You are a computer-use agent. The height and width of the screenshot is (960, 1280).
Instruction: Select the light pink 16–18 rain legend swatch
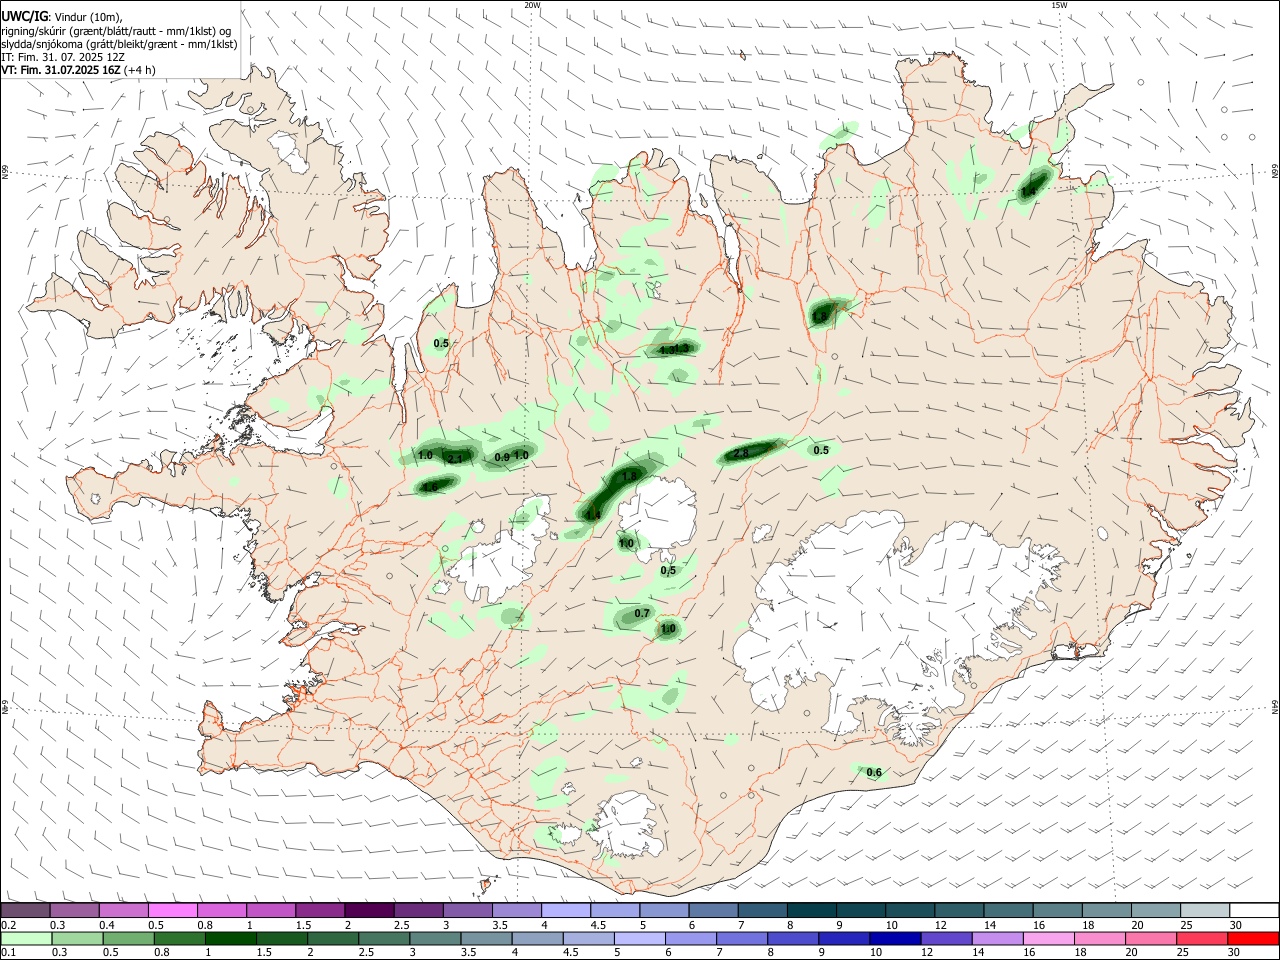1050,938
